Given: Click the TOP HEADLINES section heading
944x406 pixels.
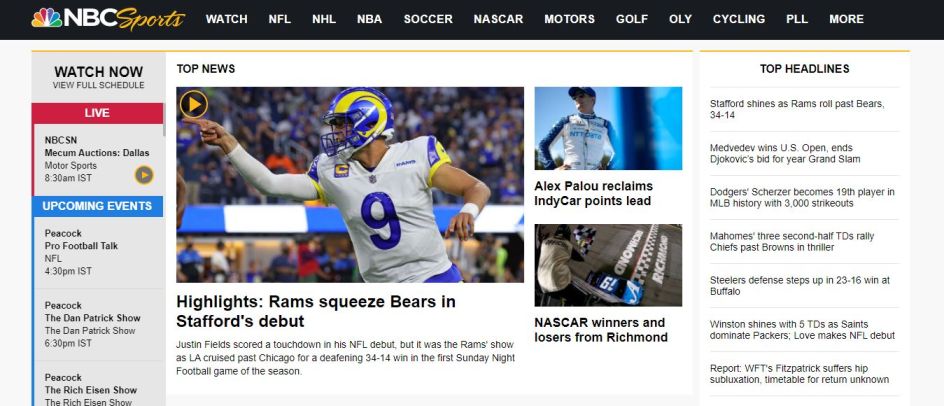Looking at the screenshot, I should coord(804,69).
